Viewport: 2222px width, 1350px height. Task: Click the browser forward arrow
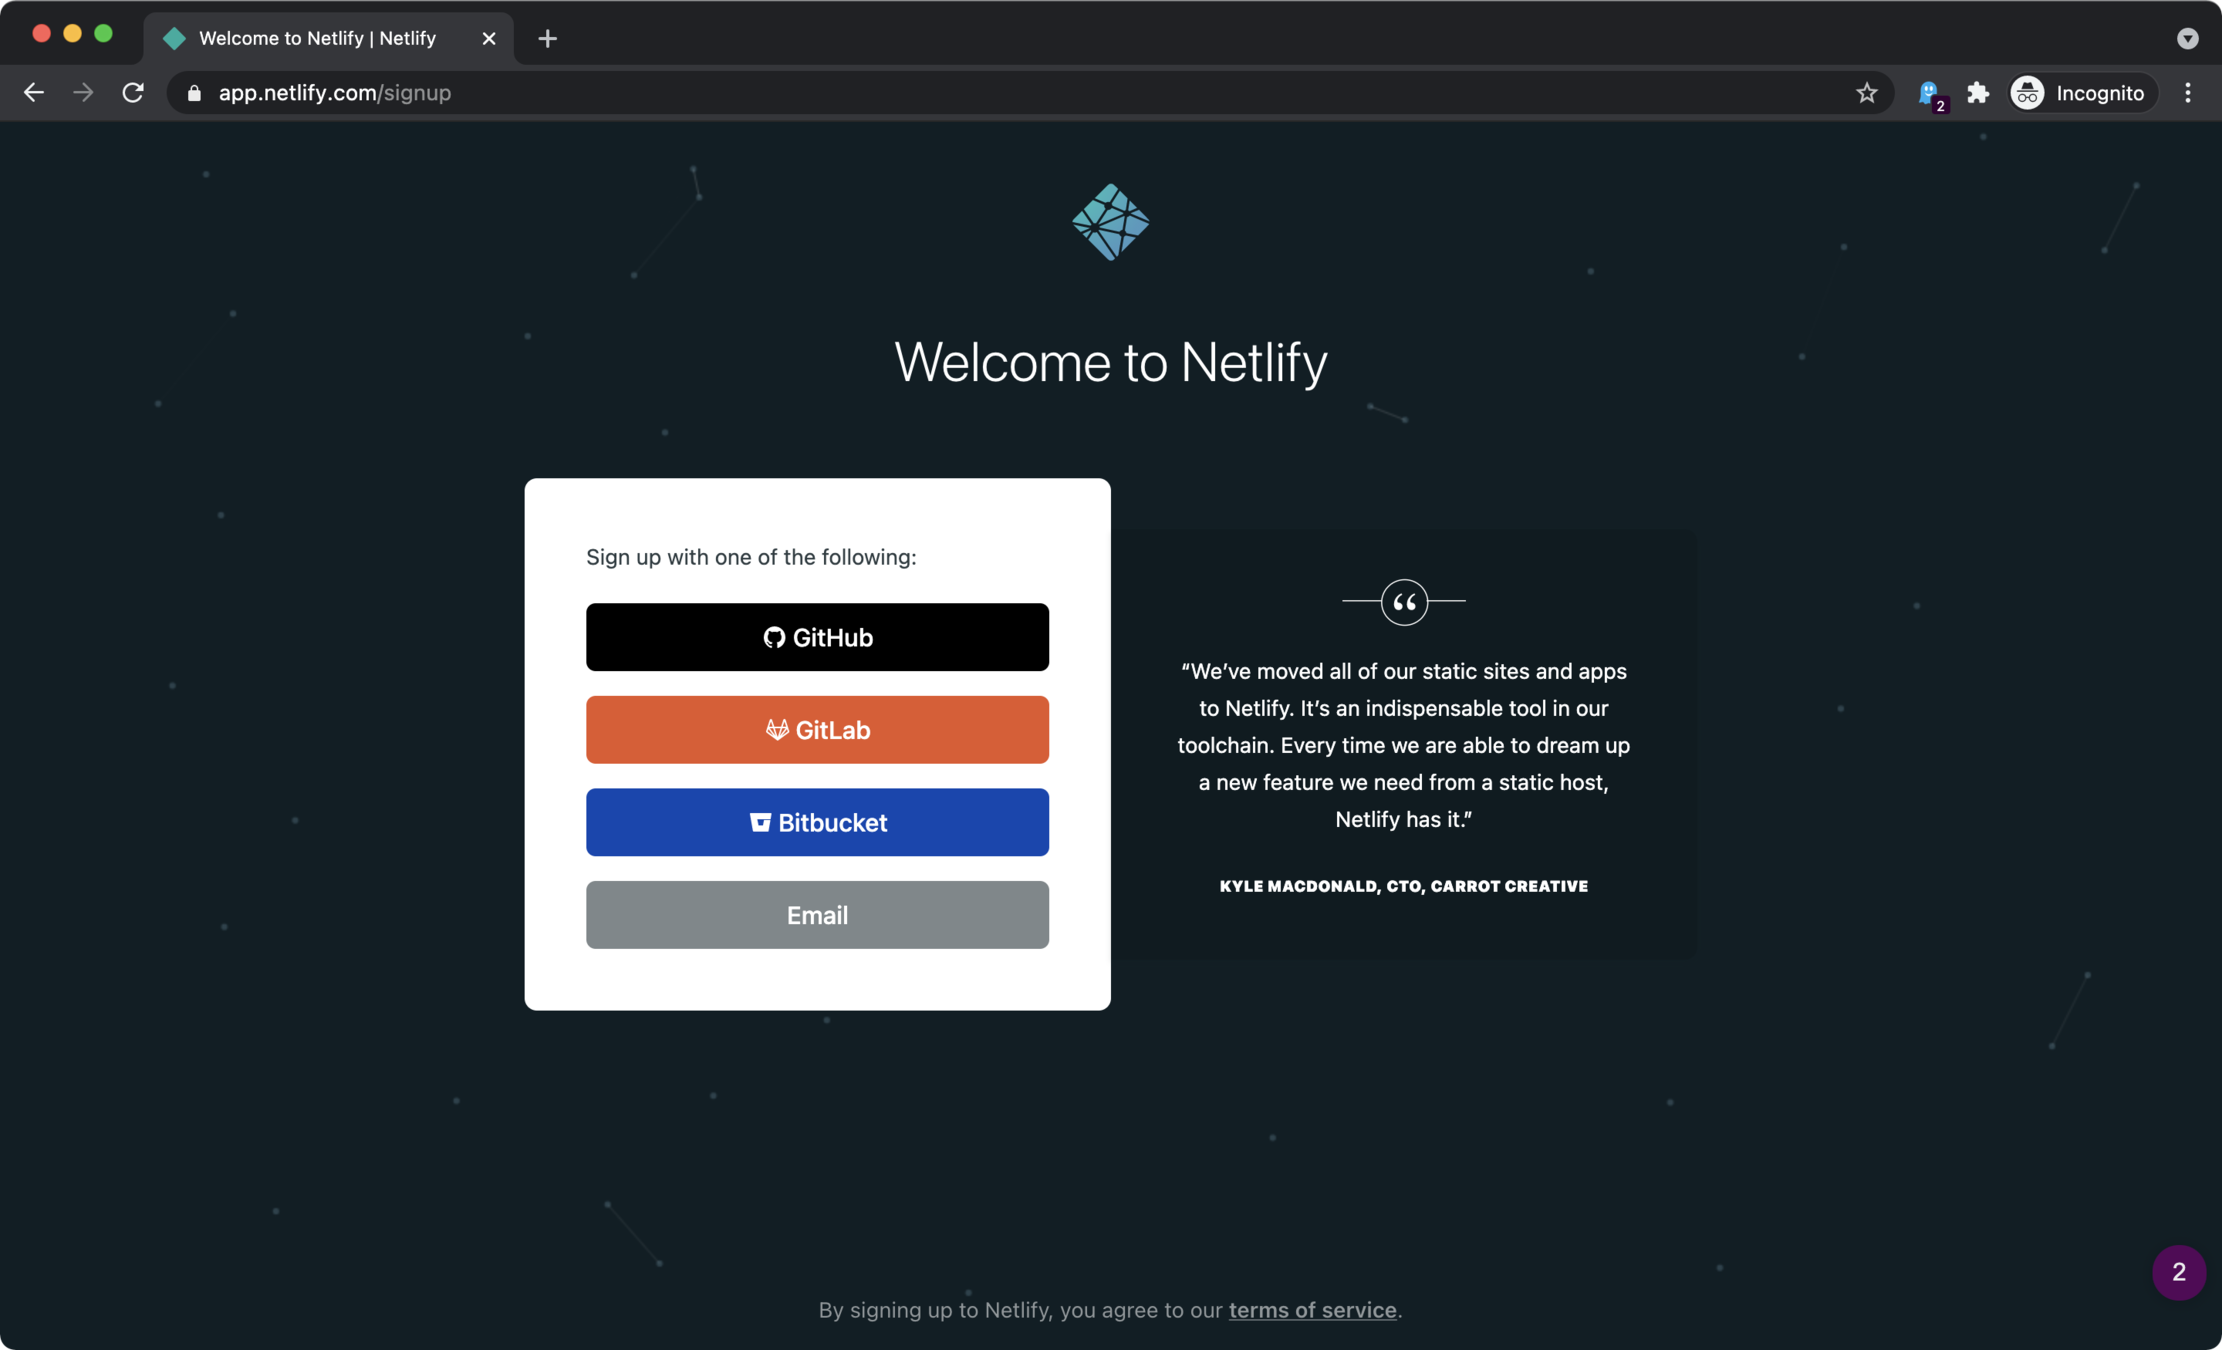tap(83, 93)
